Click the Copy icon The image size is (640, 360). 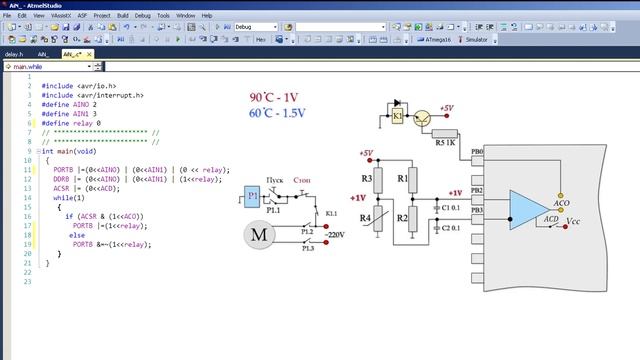click(x=101, y=27)
